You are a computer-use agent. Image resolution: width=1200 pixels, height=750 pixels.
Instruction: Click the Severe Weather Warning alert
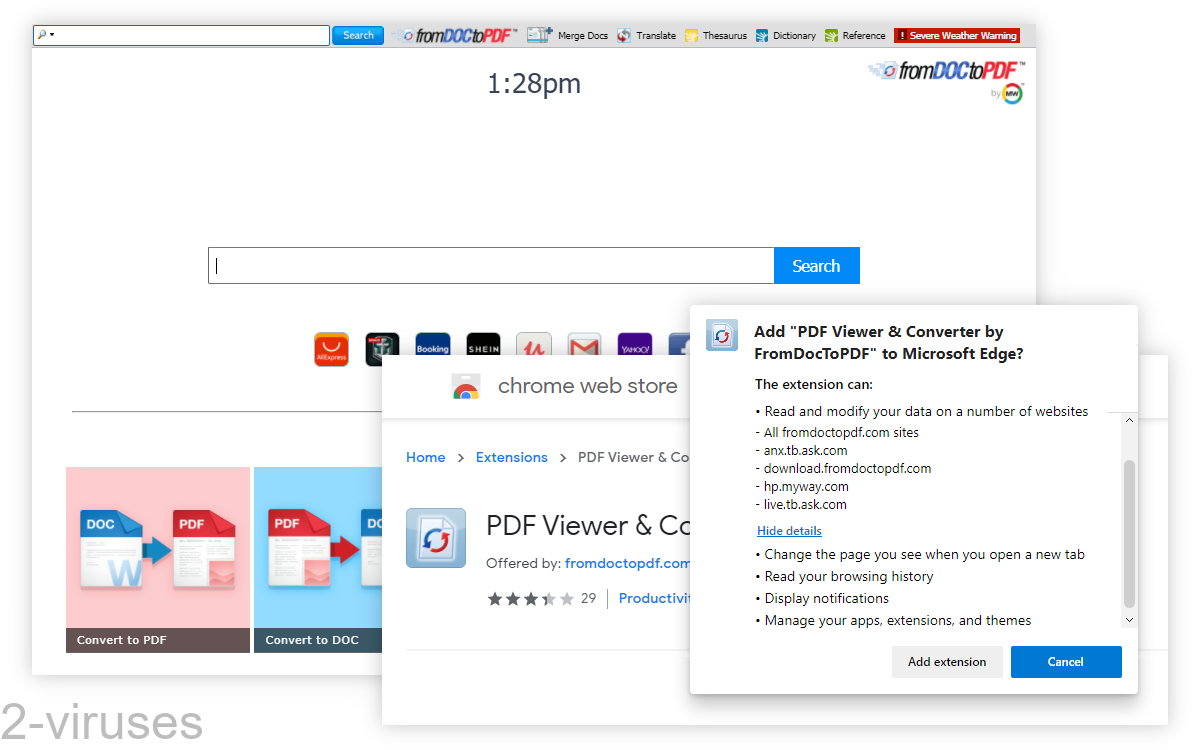(956, 35)
